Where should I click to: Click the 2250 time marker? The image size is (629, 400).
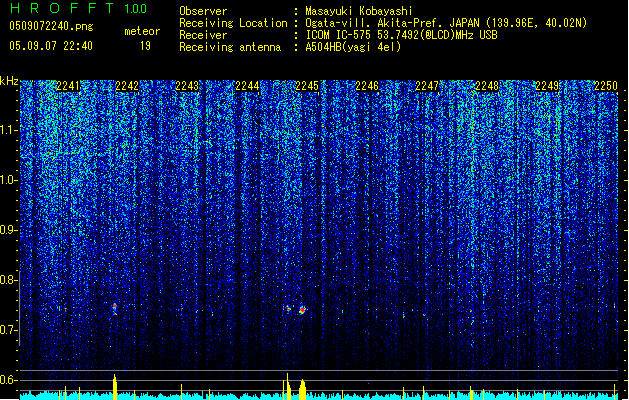click(x=606, y=86)
